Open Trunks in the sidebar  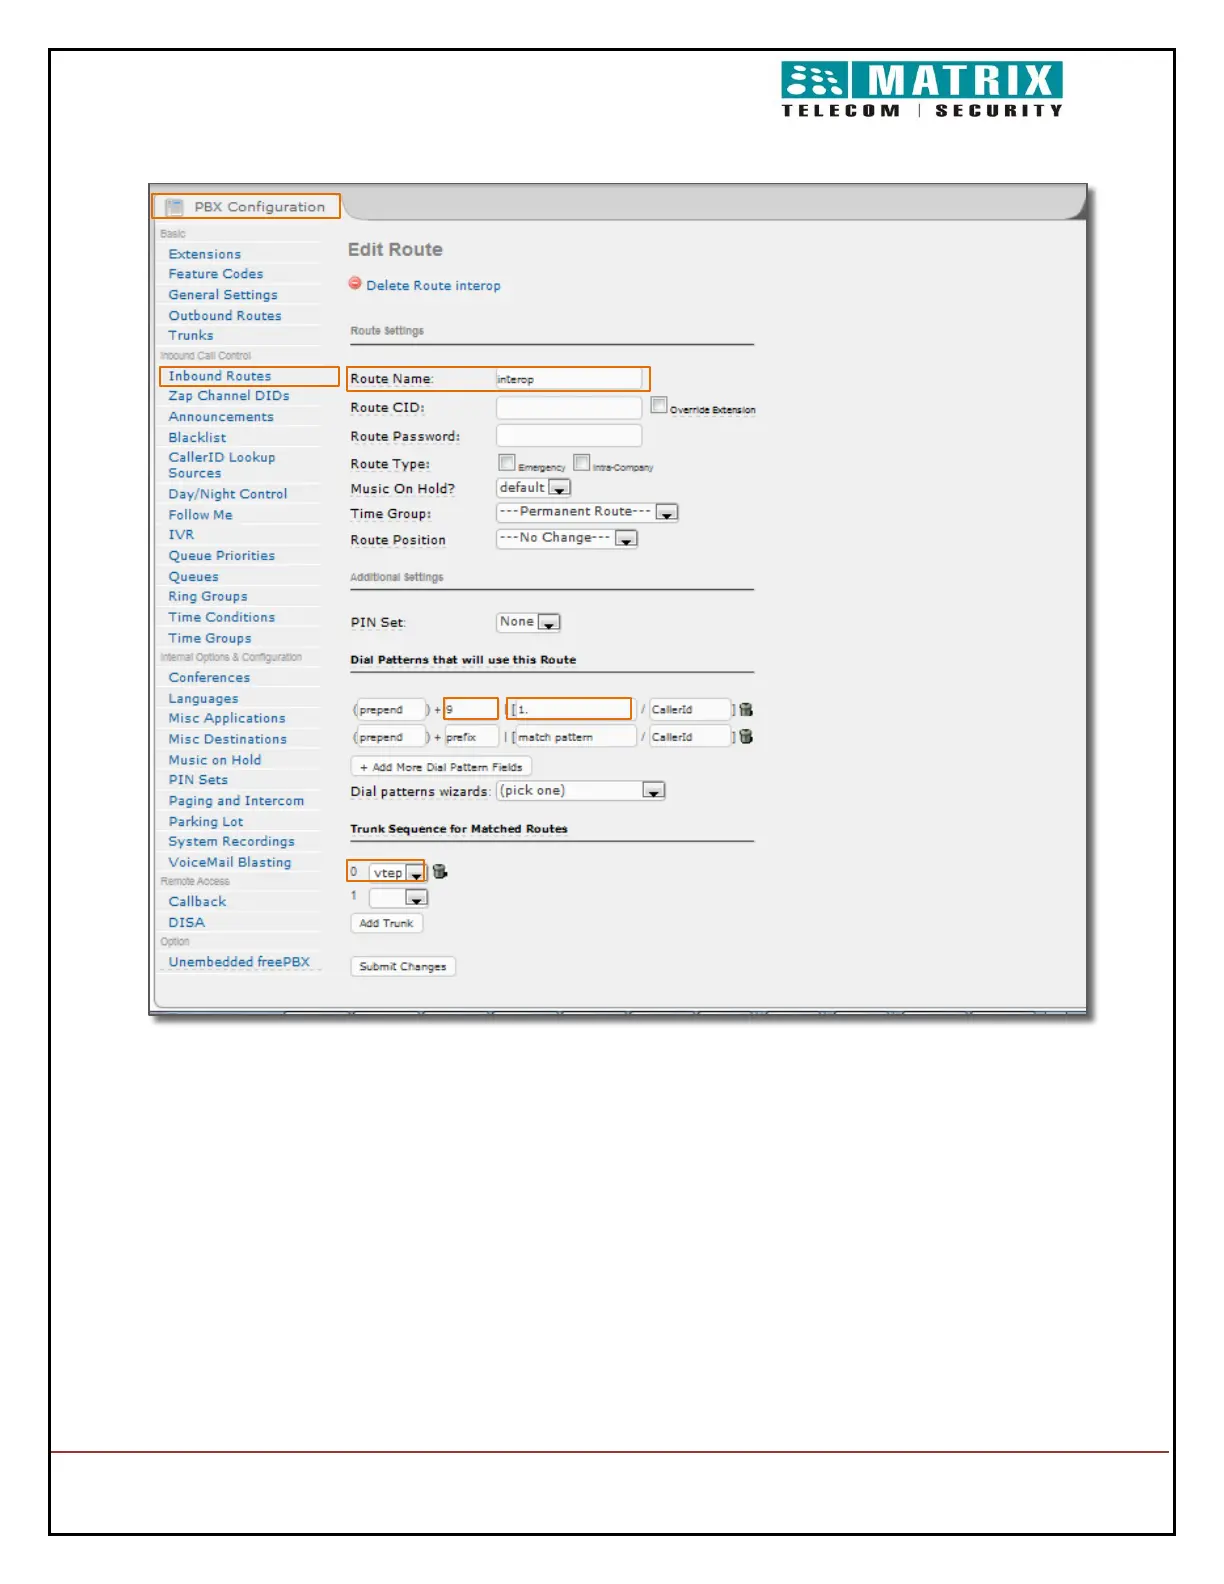[191, 336]
